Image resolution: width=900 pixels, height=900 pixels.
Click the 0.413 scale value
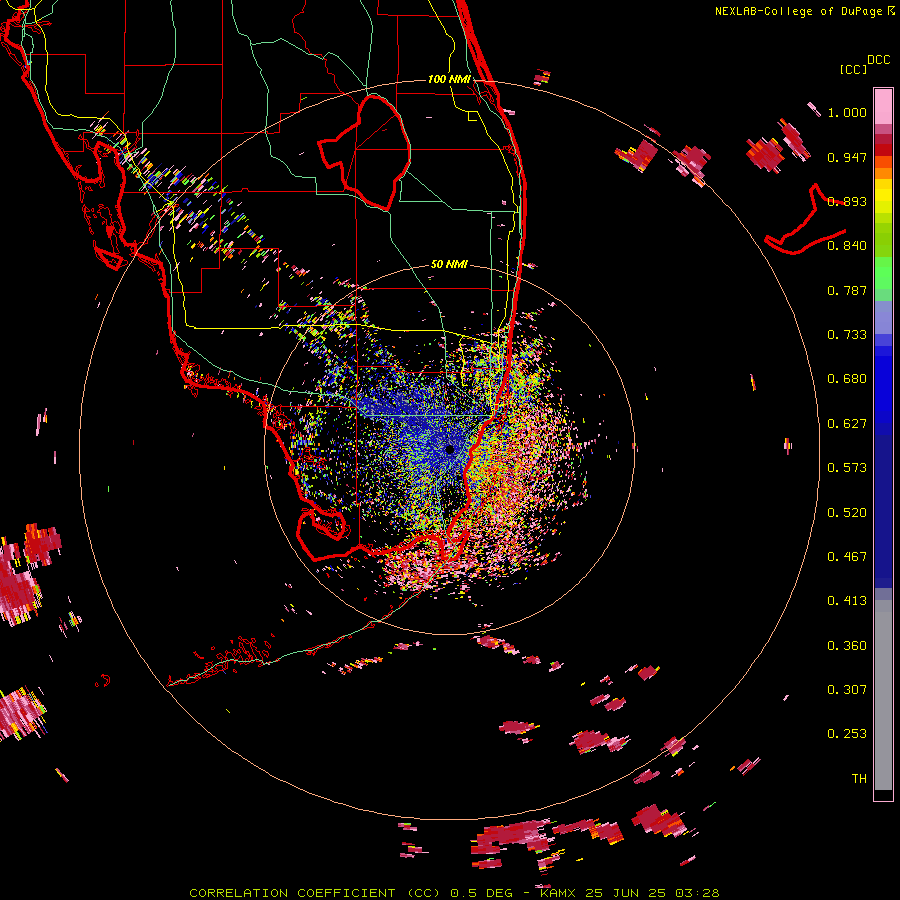pos(847,601)
